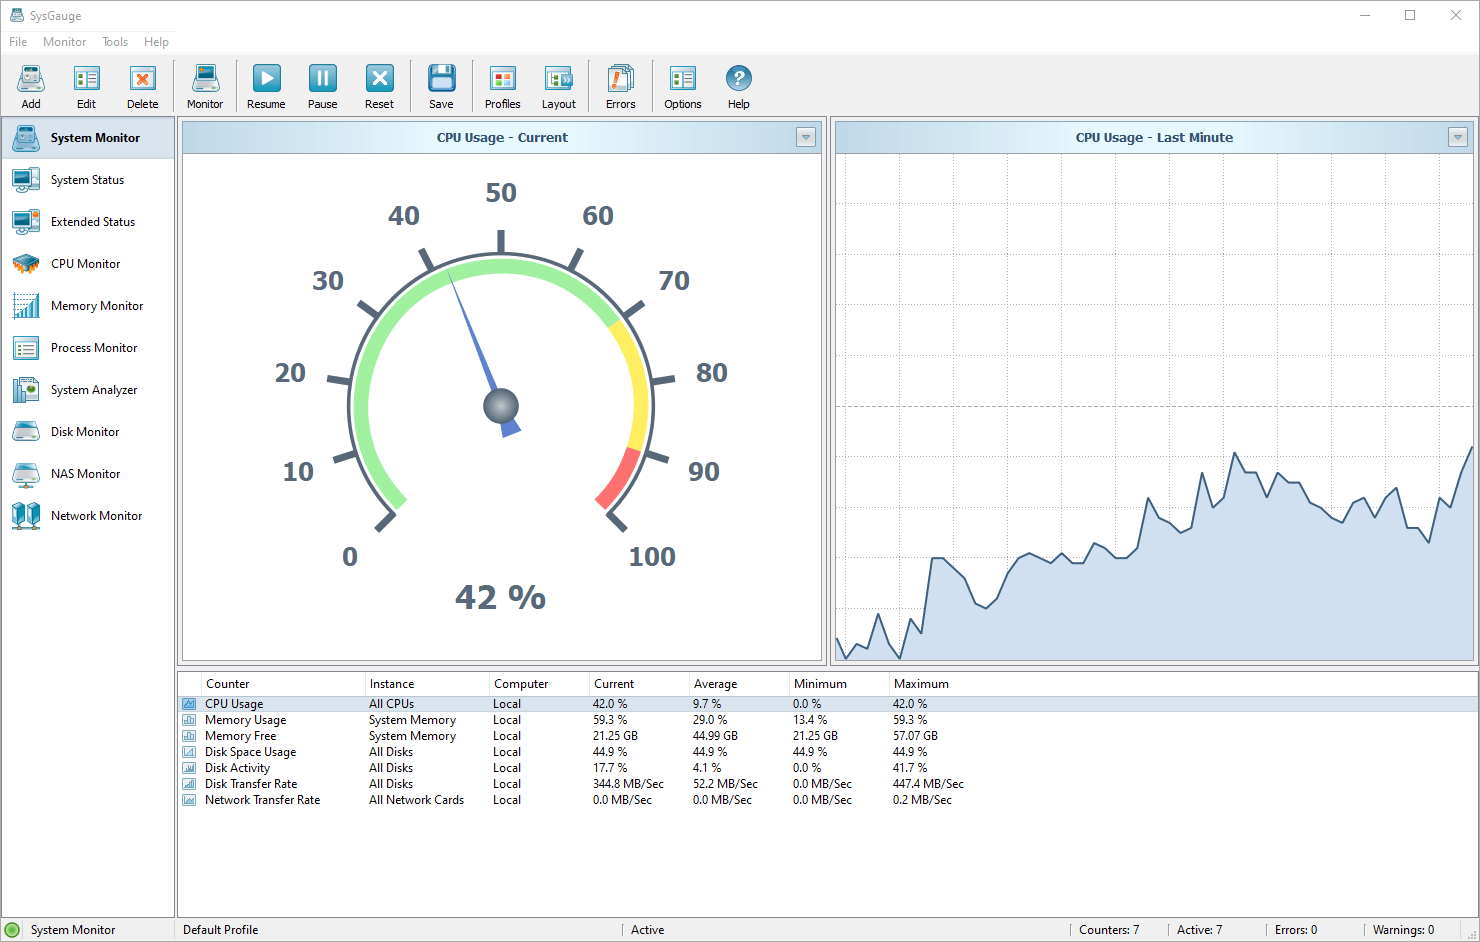Reset counters using the Reset icon

379,86
